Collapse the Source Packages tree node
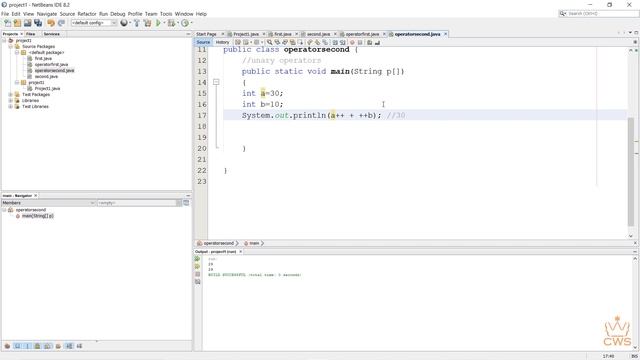Image resolution: width=640 pixels, height=360 pixels. 11,47
